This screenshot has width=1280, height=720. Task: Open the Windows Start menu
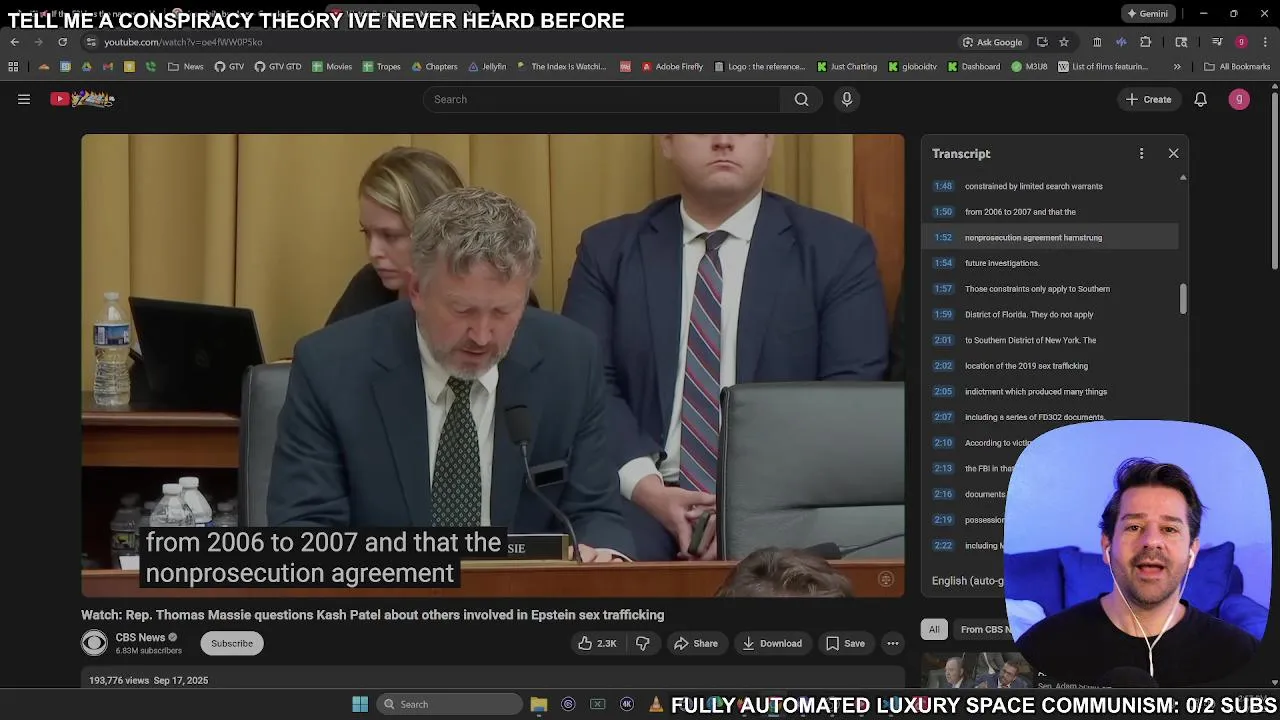(x=360, y=704)
